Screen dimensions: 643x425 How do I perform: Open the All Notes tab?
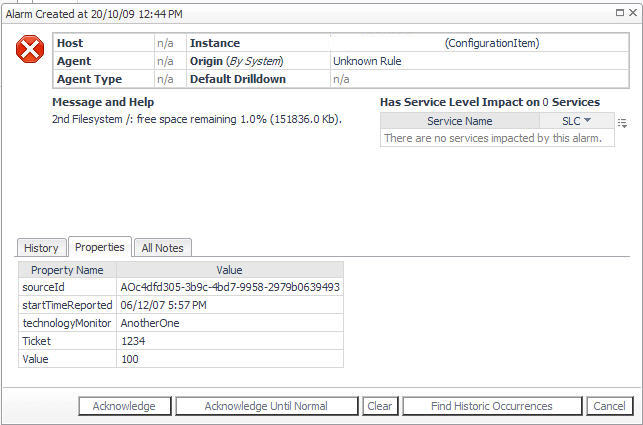click(162, 248)
